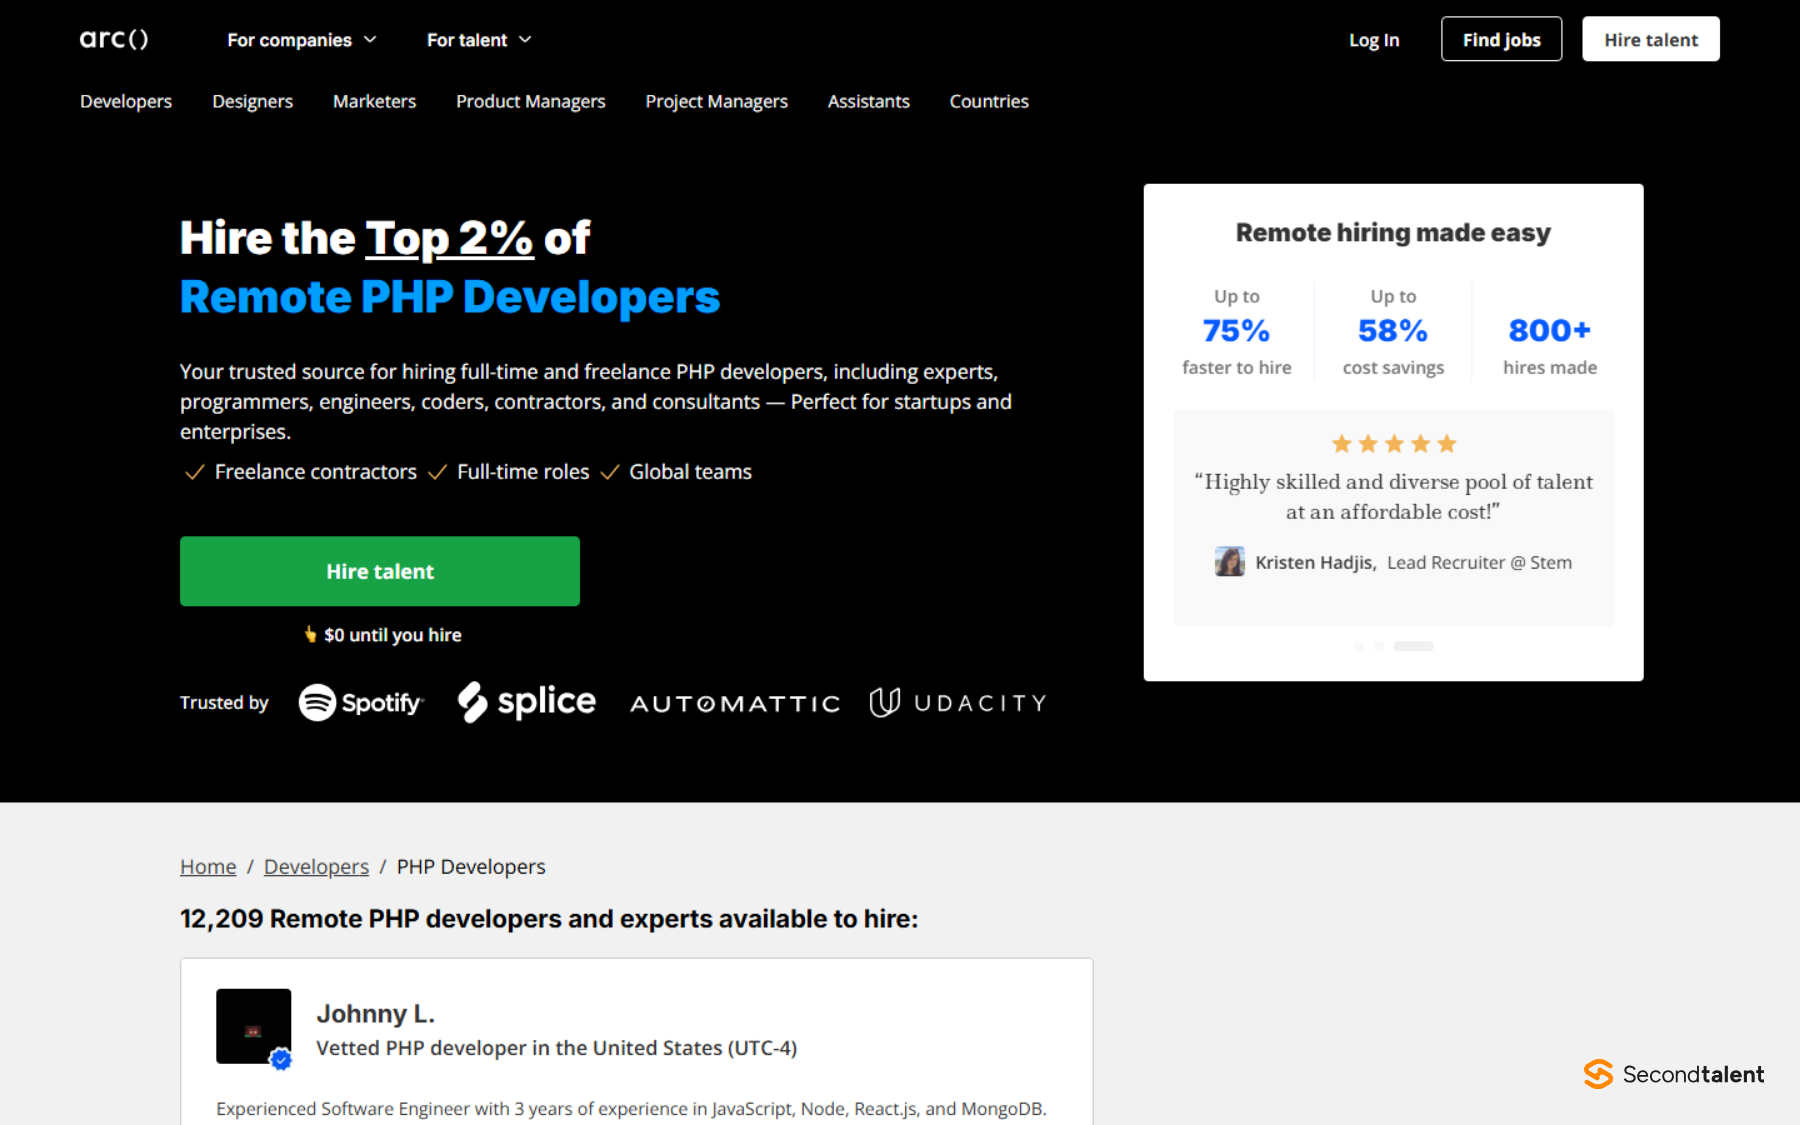Click the Secondtalent logo
This screenshot has width=1800, height=1125.
coord(1674,1074)
